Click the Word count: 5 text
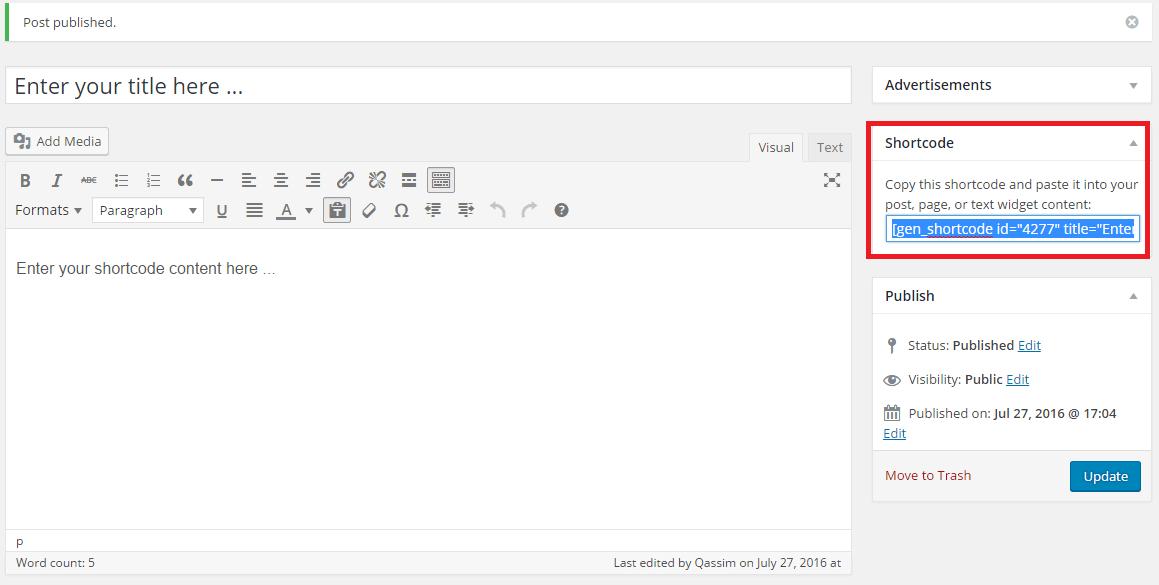1159x585 pixels. coord(55,563)
